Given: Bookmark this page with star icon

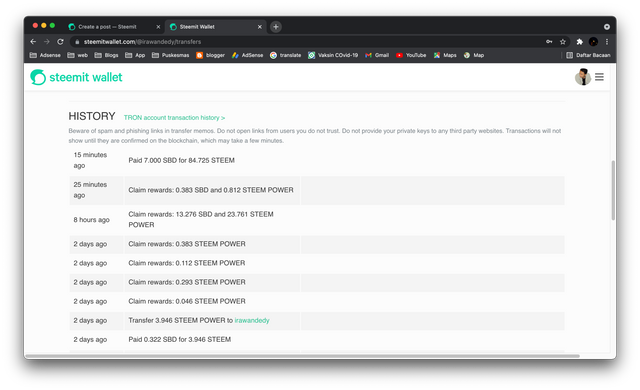Looking at the screenshot, I should 563,42.
